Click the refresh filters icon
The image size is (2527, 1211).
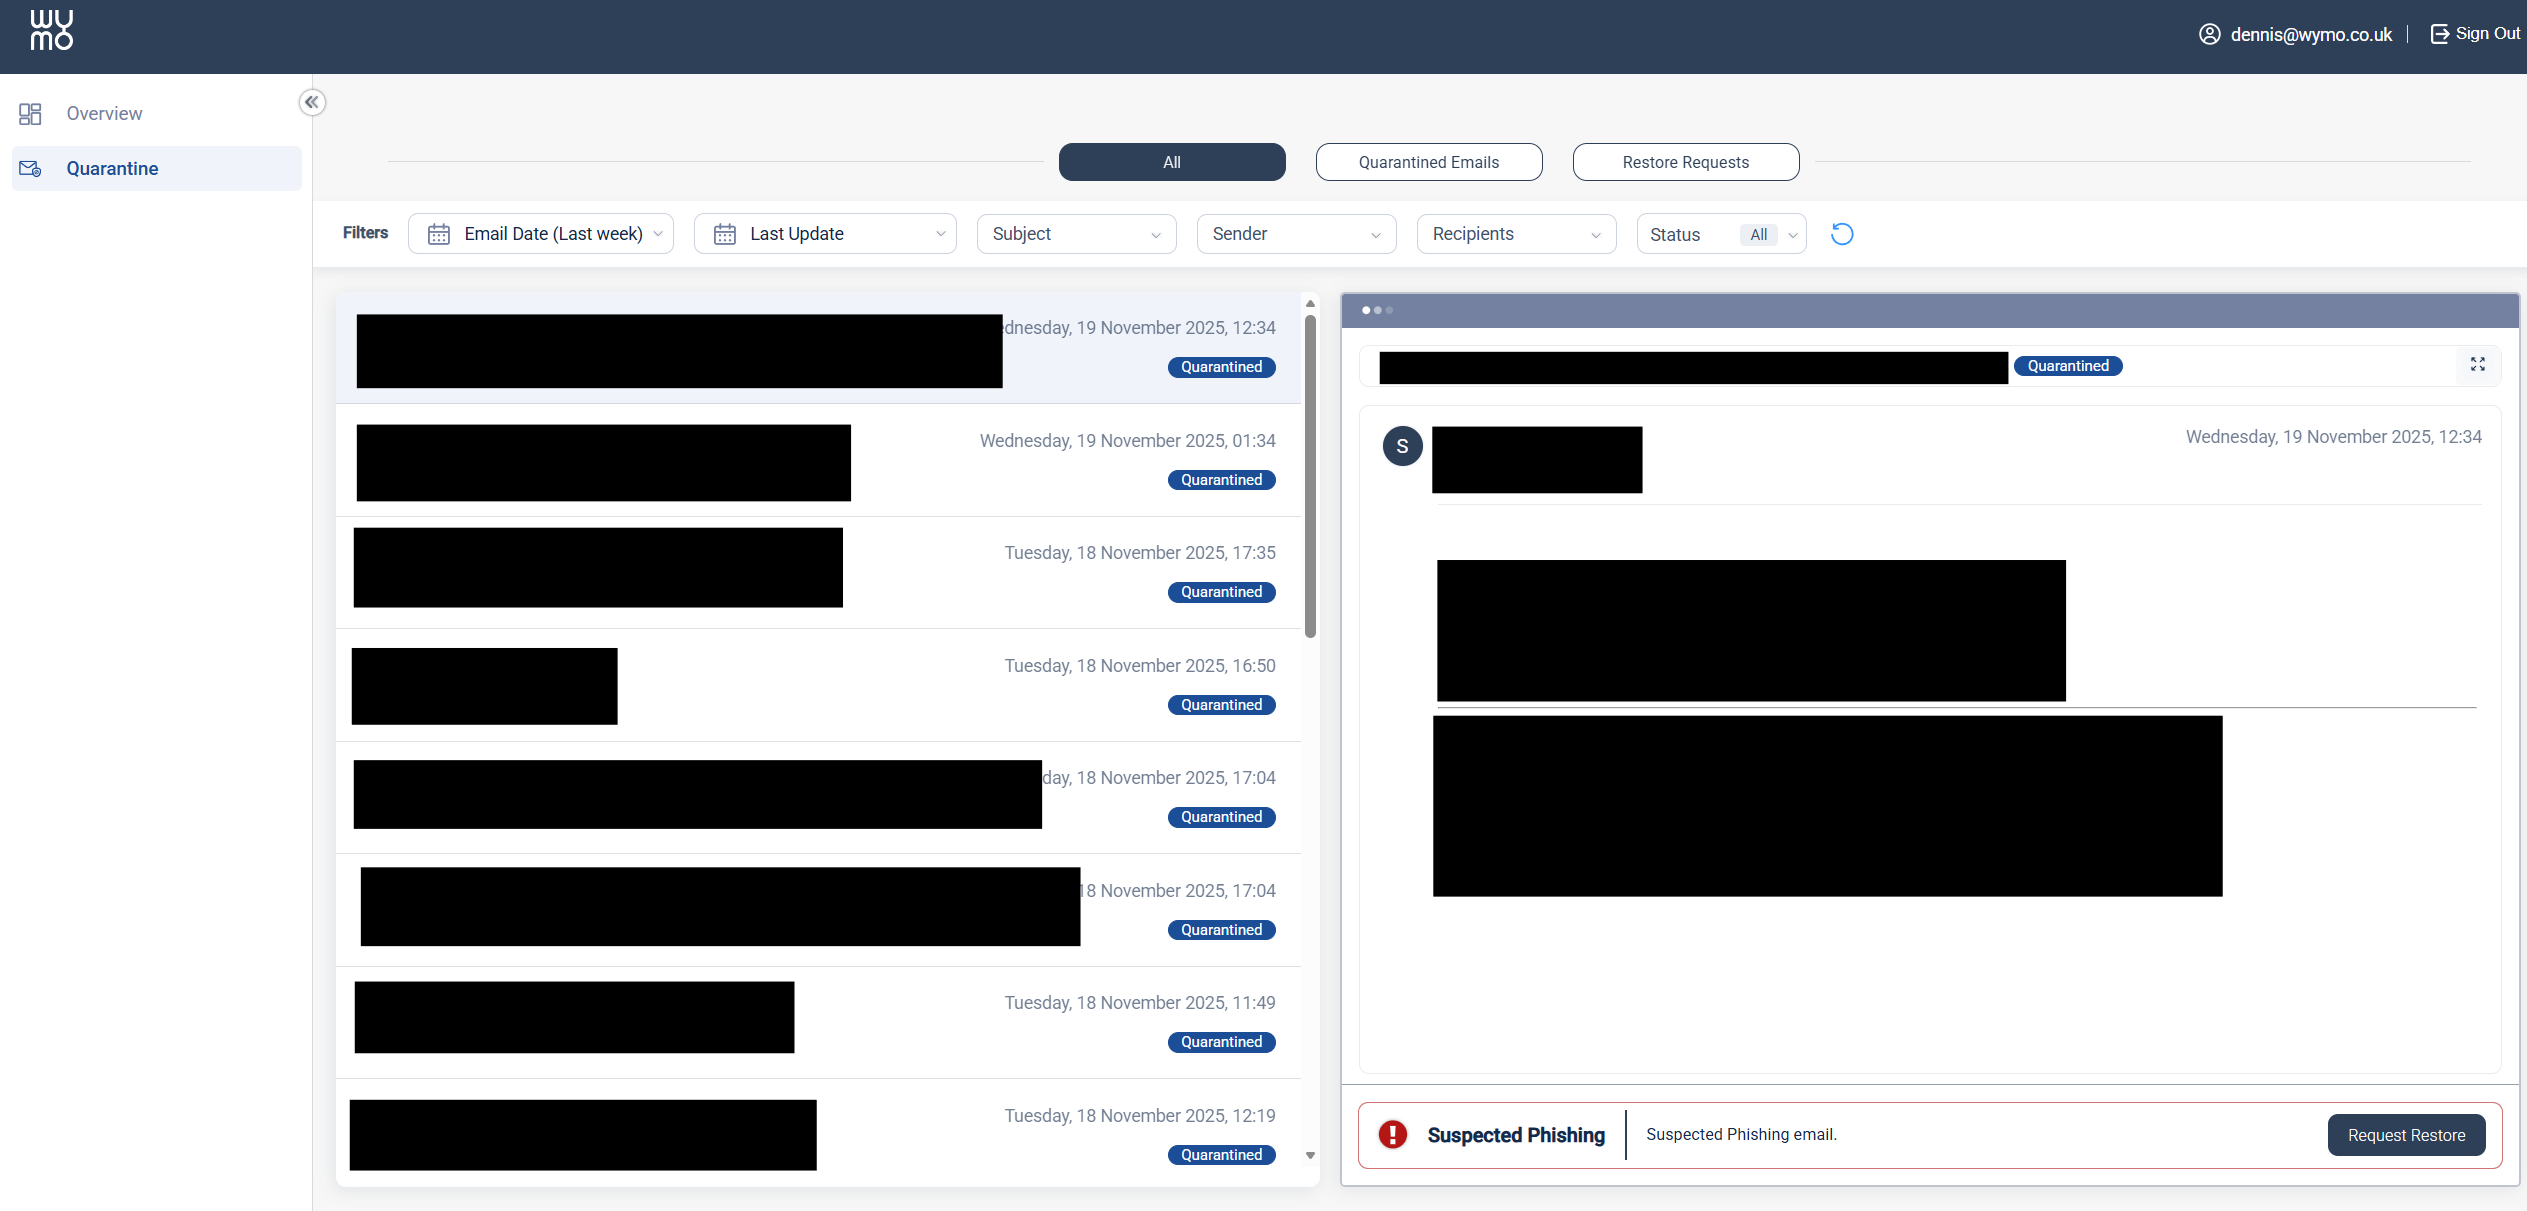(x=1841, y=234)
